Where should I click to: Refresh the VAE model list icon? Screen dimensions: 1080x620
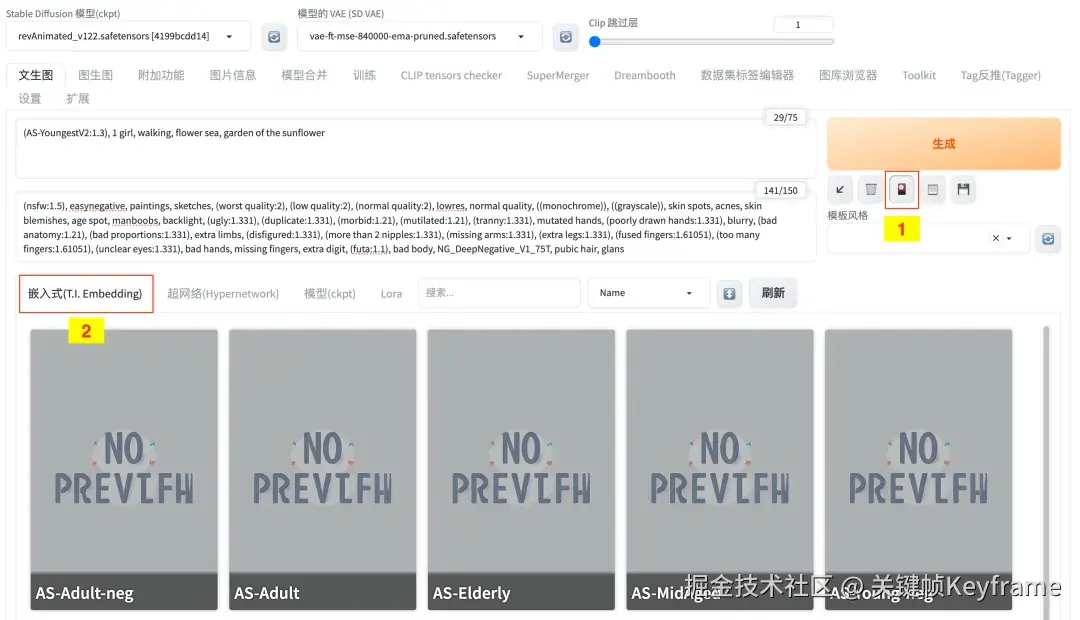tap(566, 36)
